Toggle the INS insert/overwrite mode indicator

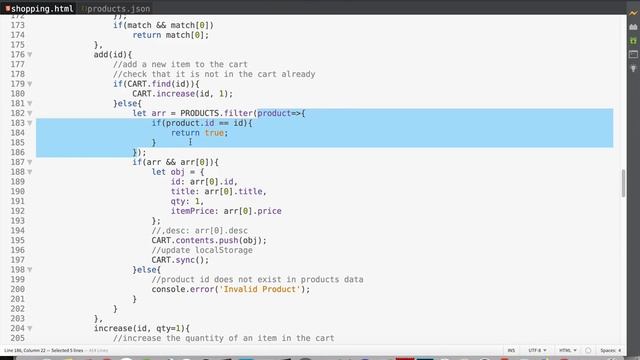[511, 350]
